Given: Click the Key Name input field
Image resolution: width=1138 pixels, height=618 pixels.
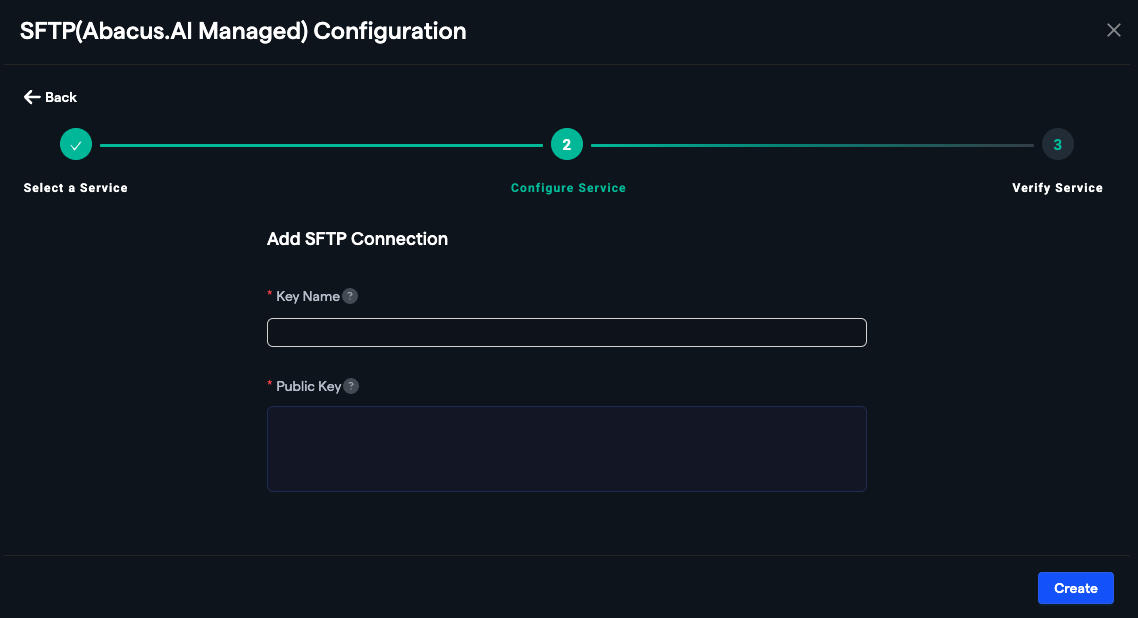Looking at the screenshot, I should [566, 332].
